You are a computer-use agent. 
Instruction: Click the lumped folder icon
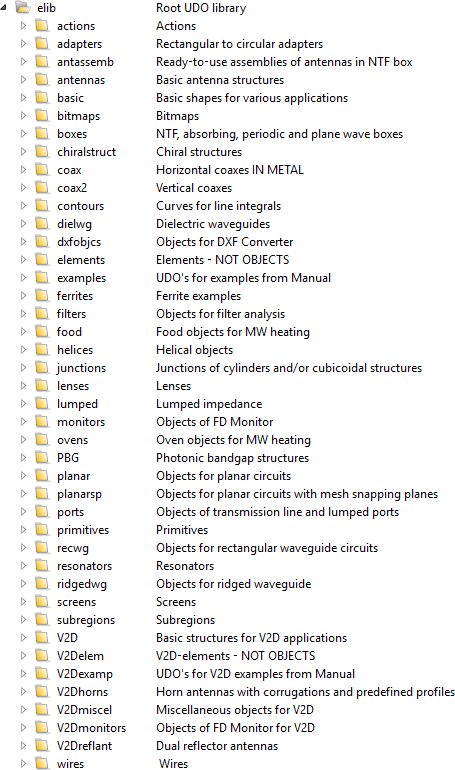(42, 404)
